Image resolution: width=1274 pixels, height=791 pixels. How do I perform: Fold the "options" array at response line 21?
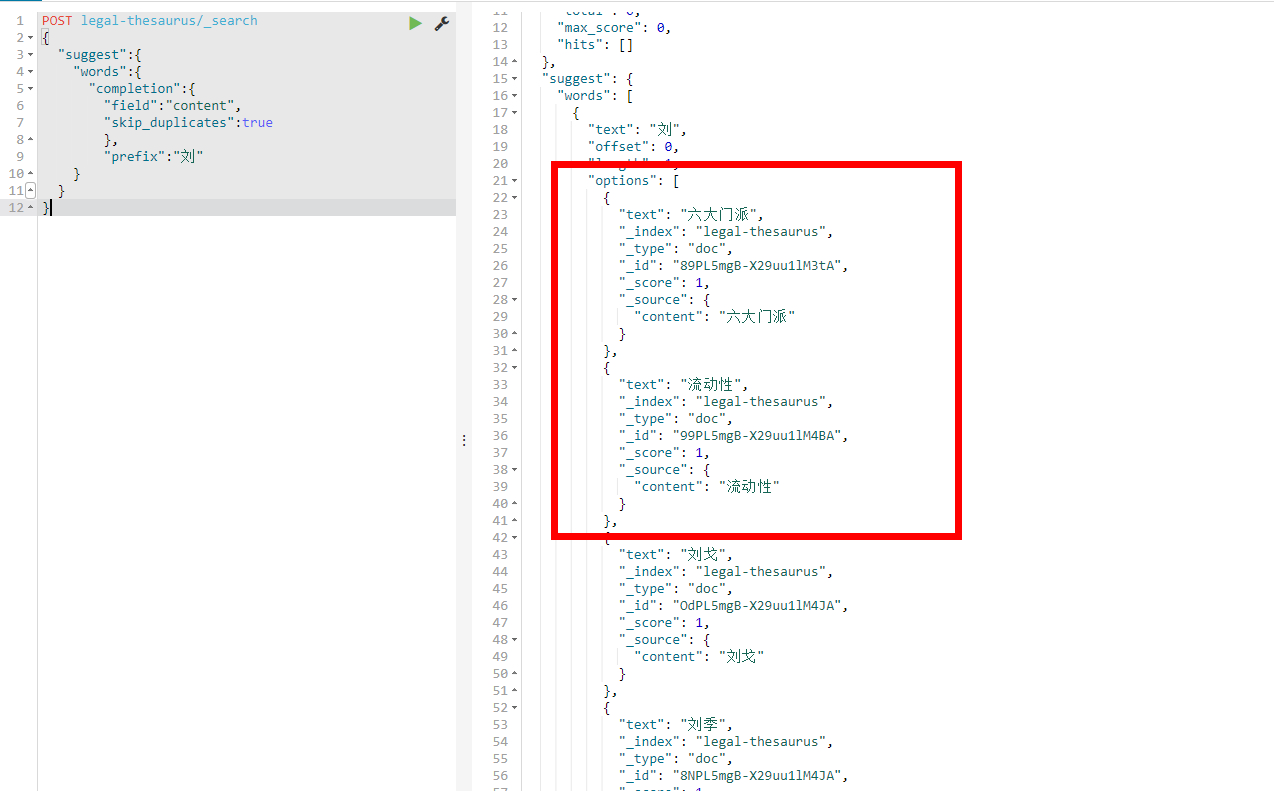514,180
